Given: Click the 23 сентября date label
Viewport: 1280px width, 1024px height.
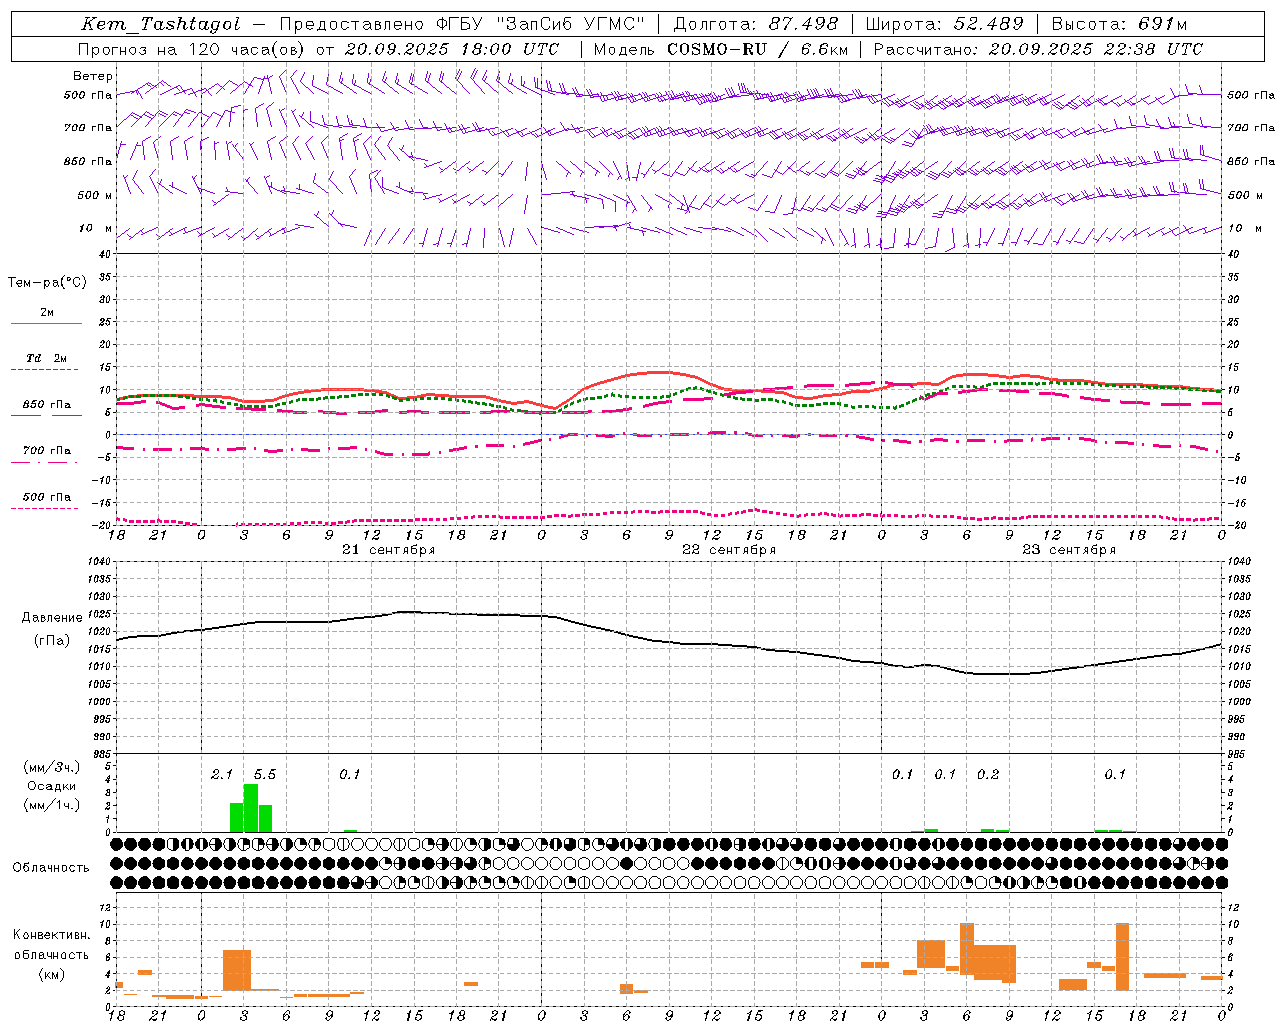Looking at the screenshot, I should 1068,550.
